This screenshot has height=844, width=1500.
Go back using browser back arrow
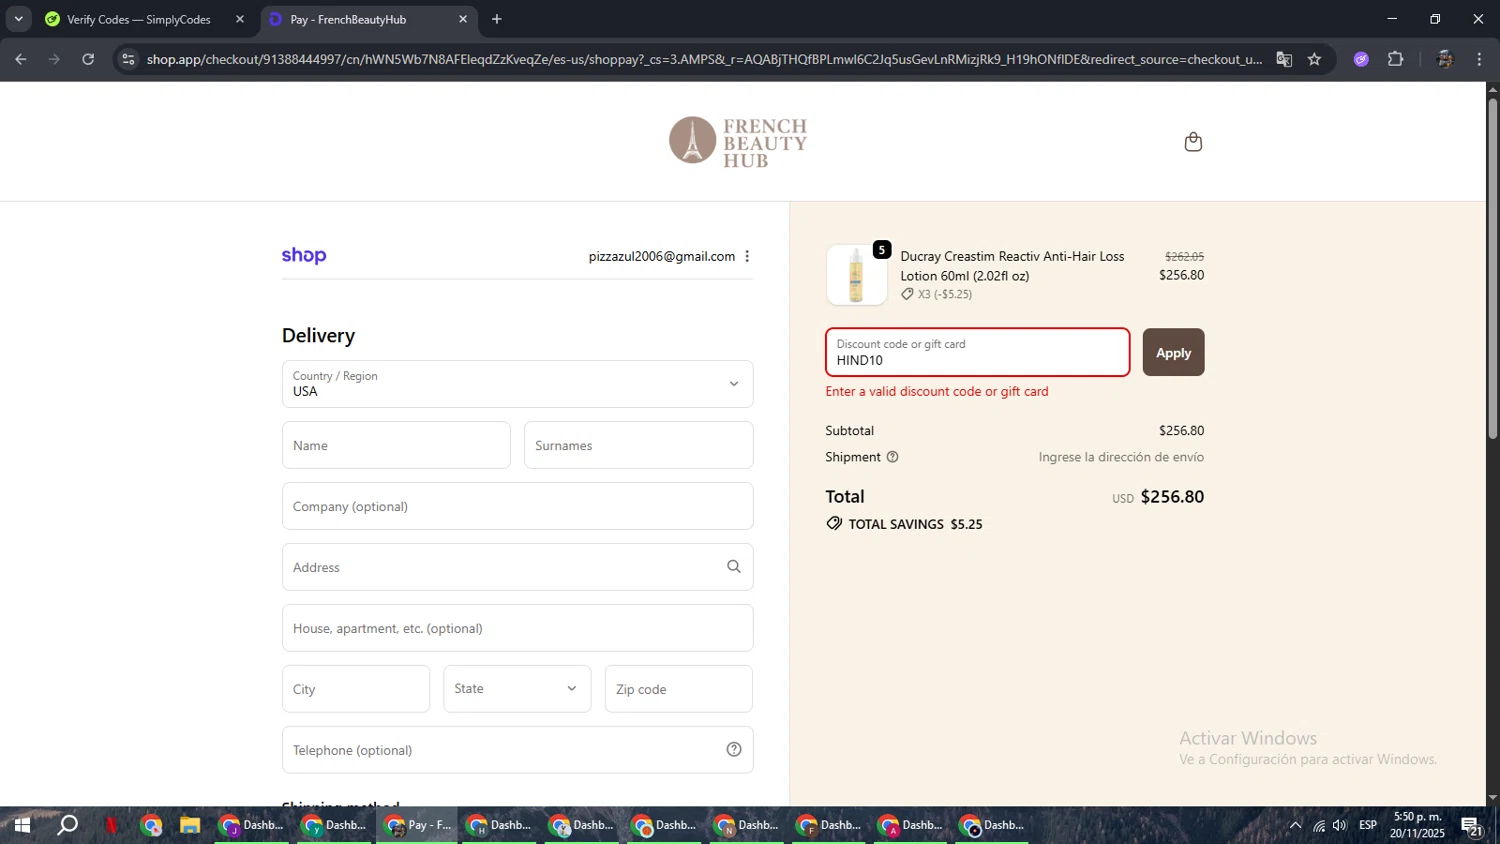pos(21,59)
